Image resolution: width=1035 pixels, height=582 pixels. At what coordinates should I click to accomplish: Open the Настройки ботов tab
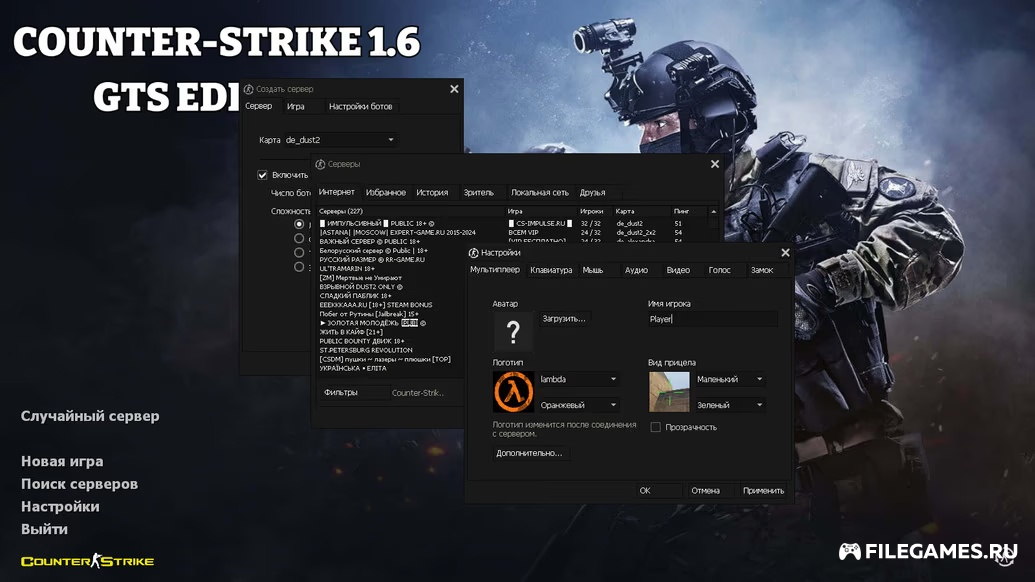(360, 106)
